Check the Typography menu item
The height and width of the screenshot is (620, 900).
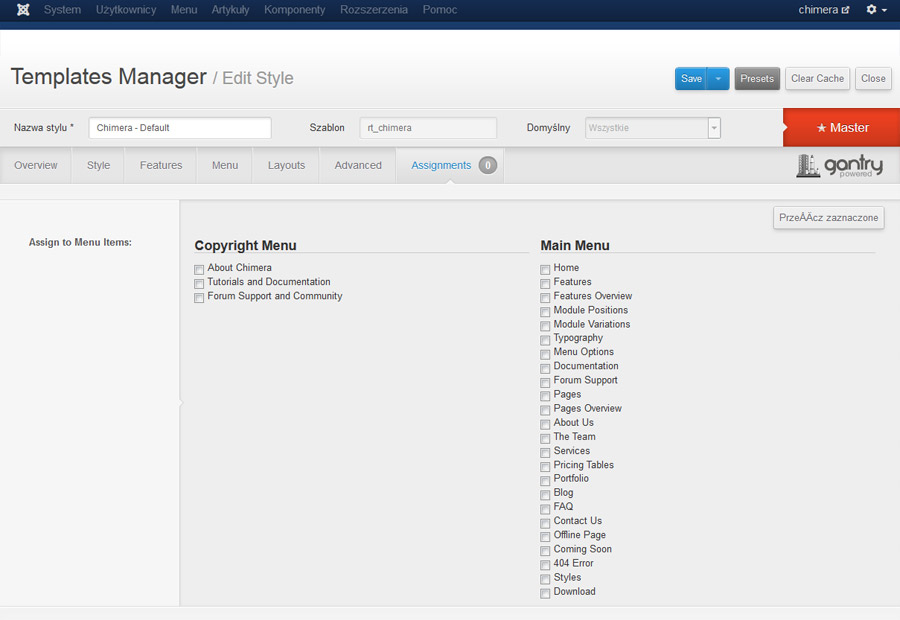[x=545, y=340]
